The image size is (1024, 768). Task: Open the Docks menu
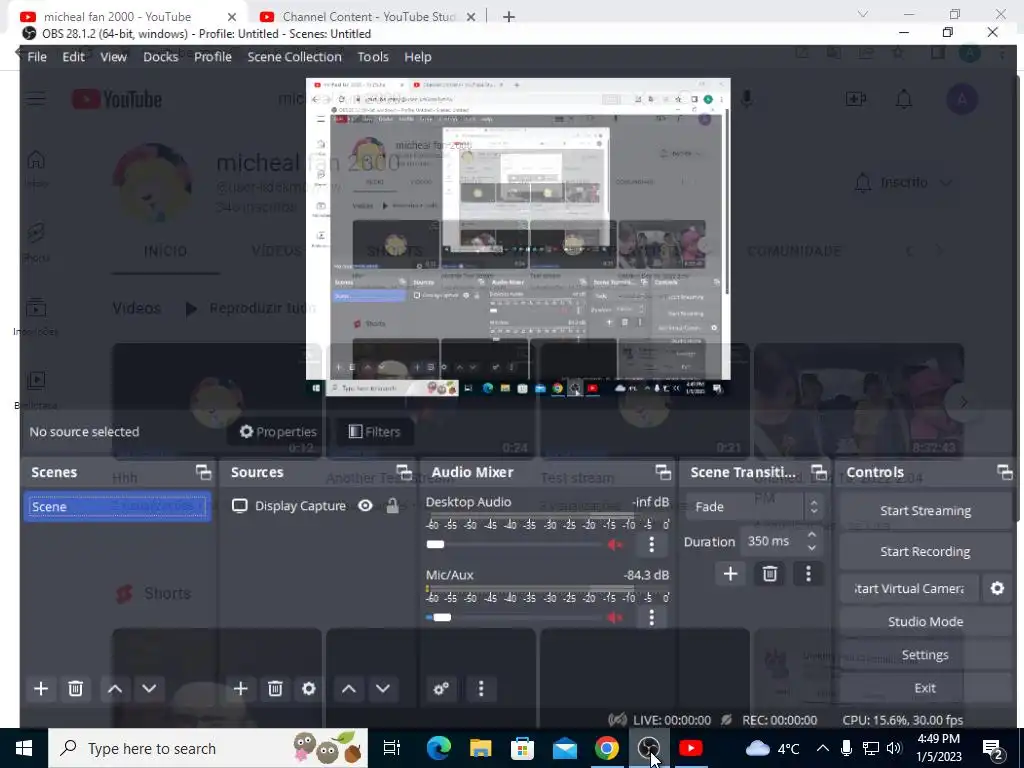[x=161, y=57]
